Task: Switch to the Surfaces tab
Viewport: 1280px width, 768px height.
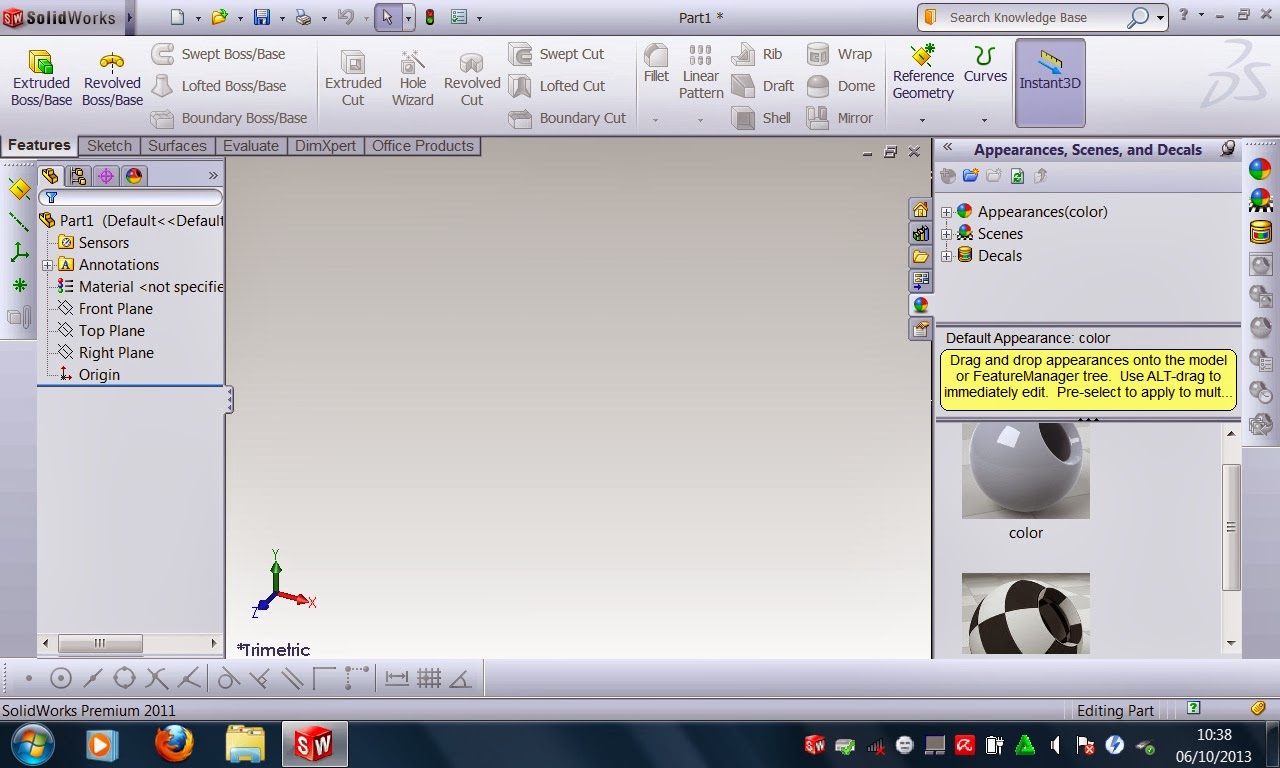Action: tap(177, 146)
